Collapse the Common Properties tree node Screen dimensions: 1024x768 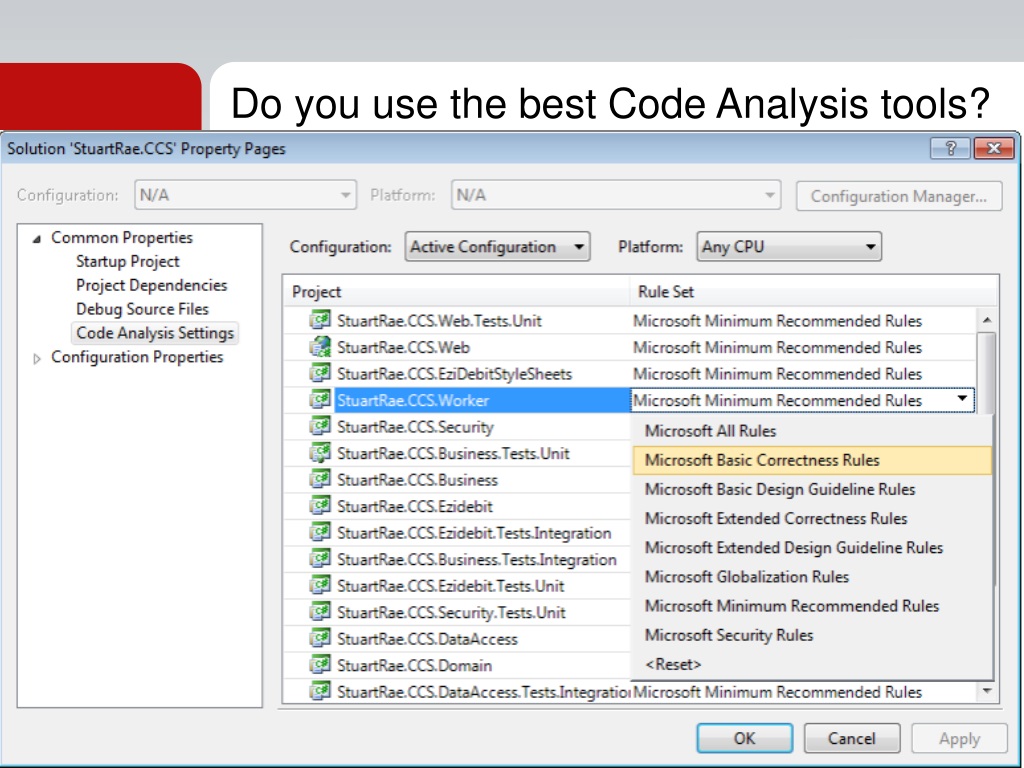point(37,239)
